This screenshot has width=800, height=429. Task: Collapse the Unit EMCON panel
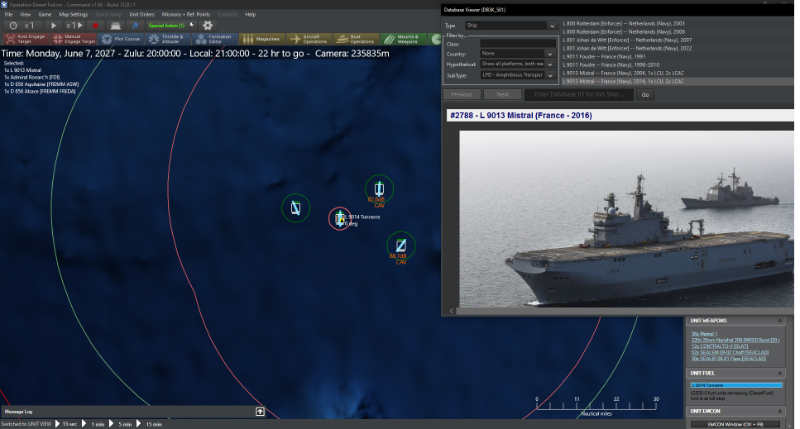click(780, 411)
